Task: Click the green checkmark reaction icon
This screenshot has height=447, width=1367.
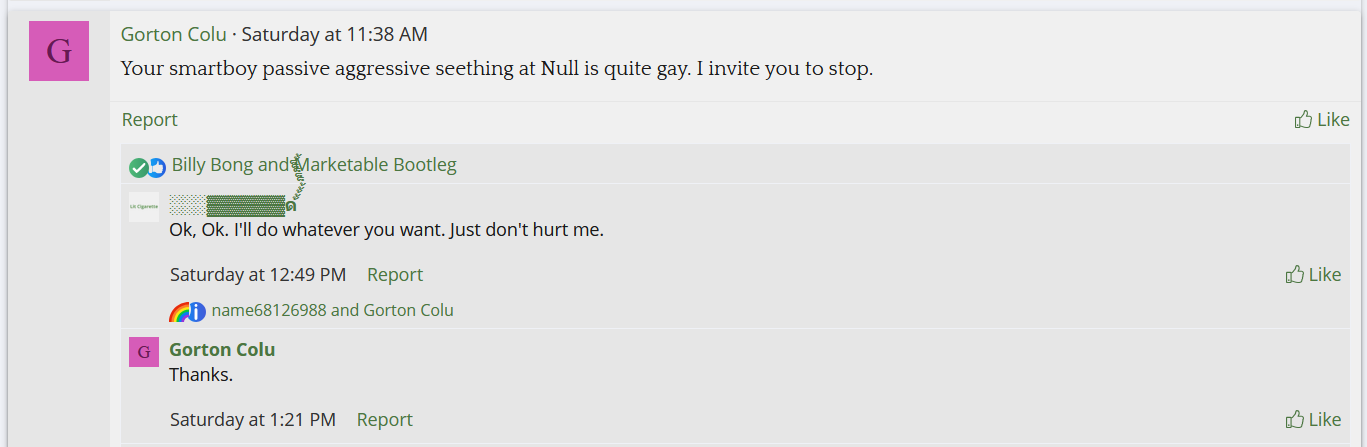Action: point(139,167)
